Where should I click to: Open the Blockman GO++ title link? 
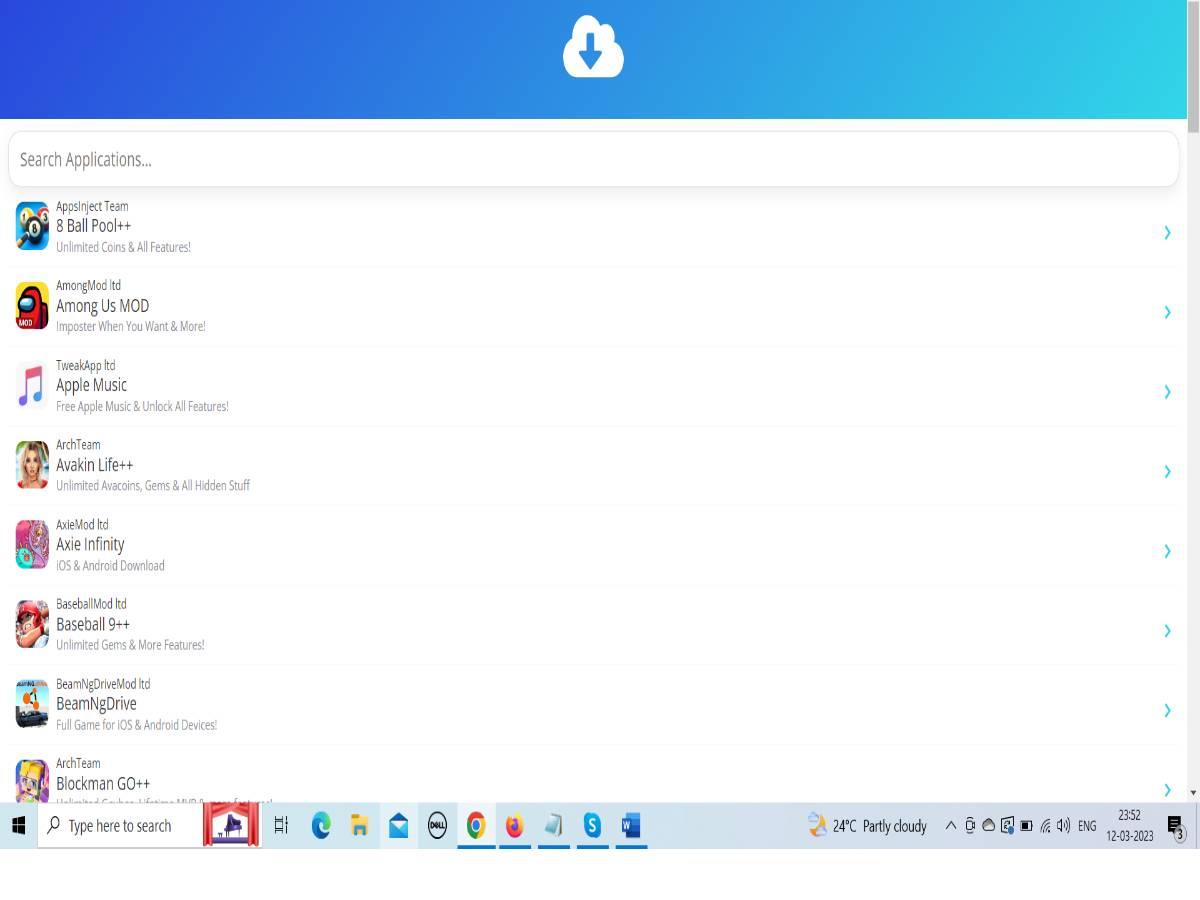pyautogui.click(x=103, y=783)
